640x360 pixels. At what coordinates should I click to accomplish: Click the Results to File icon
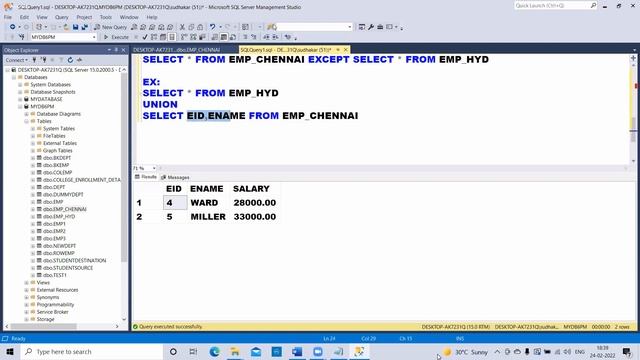tap(233, 37)
